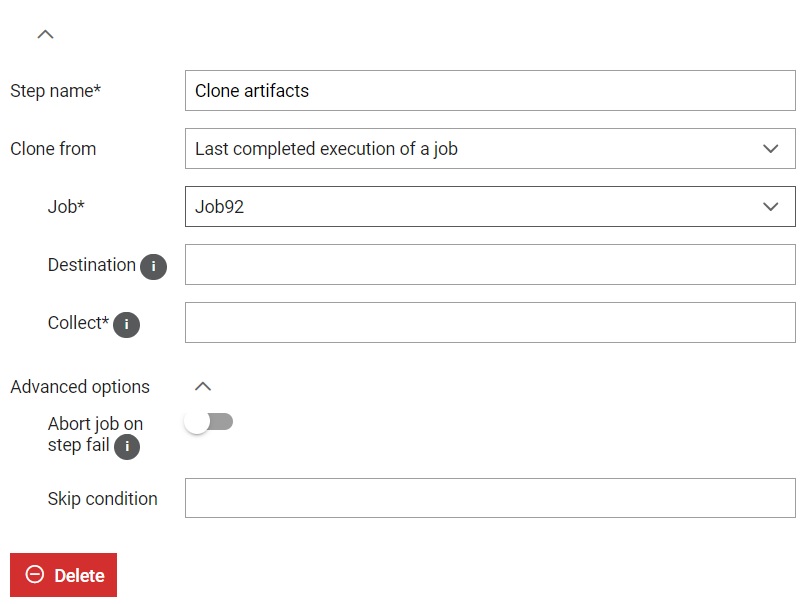Click inside the Destination input field
Image resolution: width=804 pixels, height=604 pixels.
tap(490, 265)
